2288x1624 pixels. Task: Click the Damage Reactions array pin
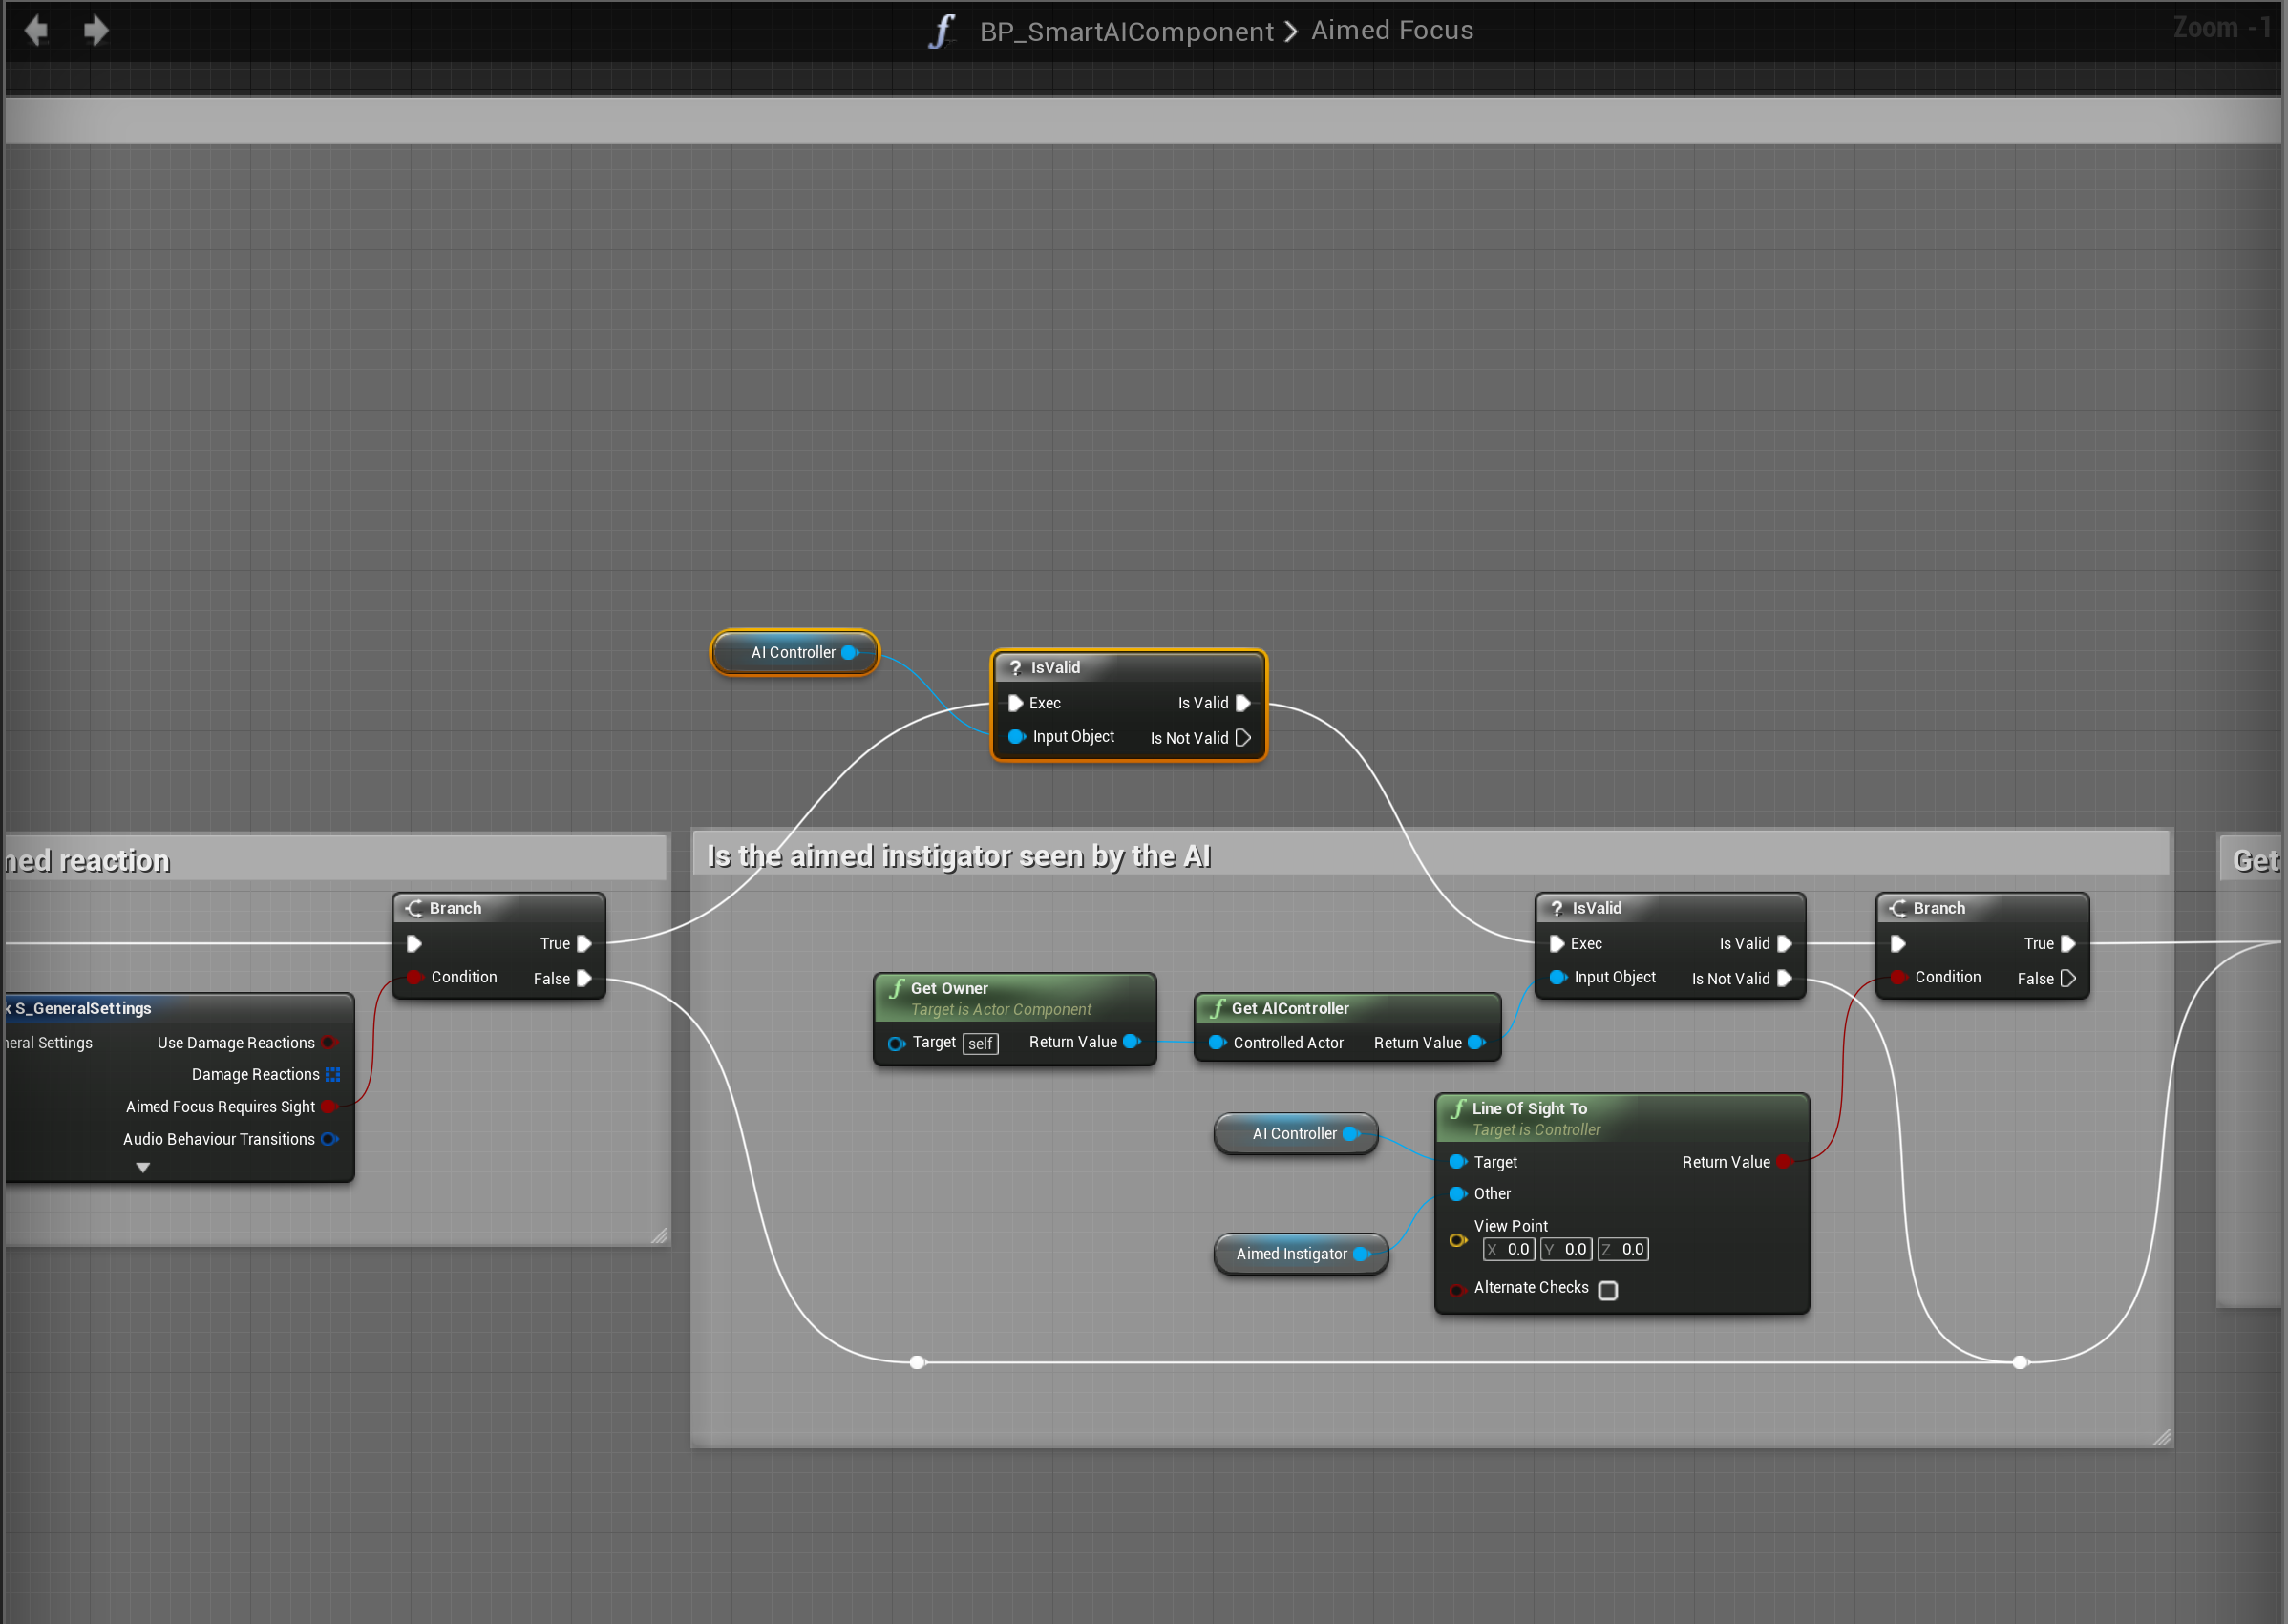pyautogui.click(x=333, y=1074)
